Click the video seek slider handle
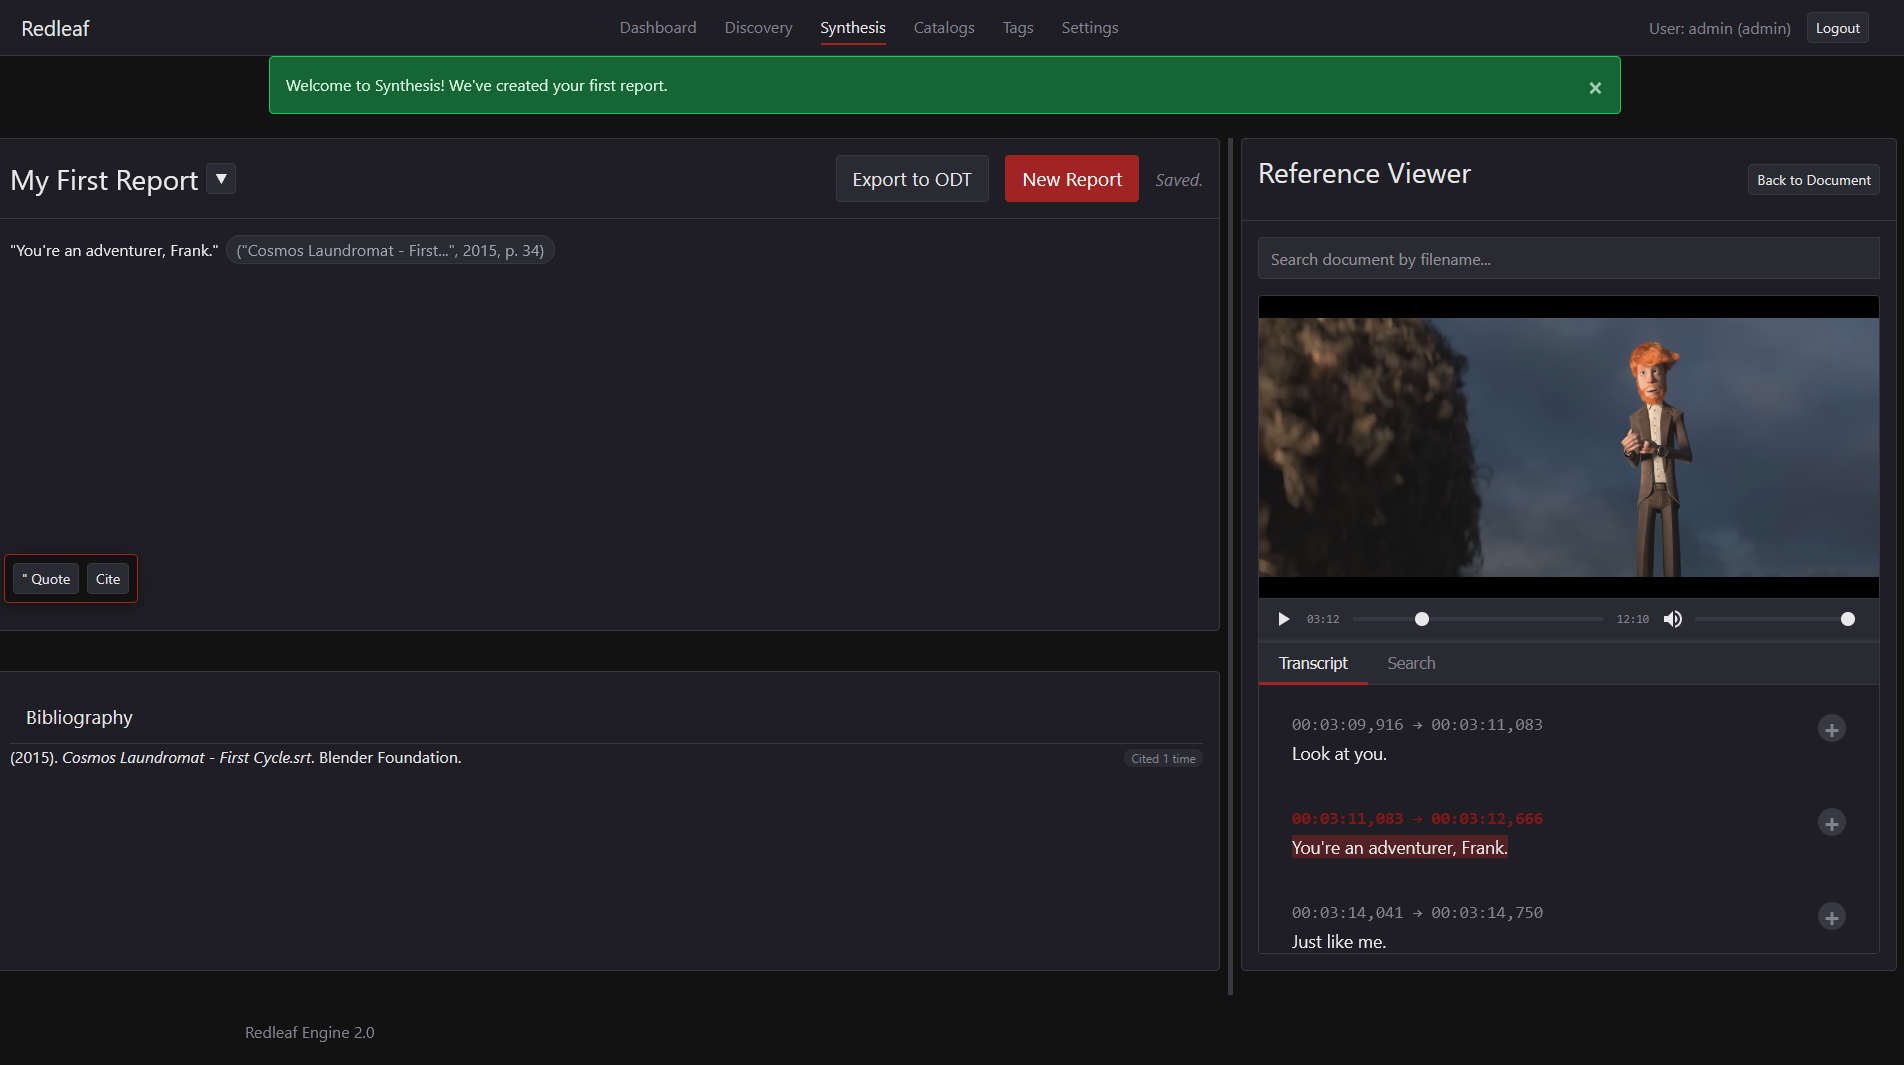 tap(1421, 619)
